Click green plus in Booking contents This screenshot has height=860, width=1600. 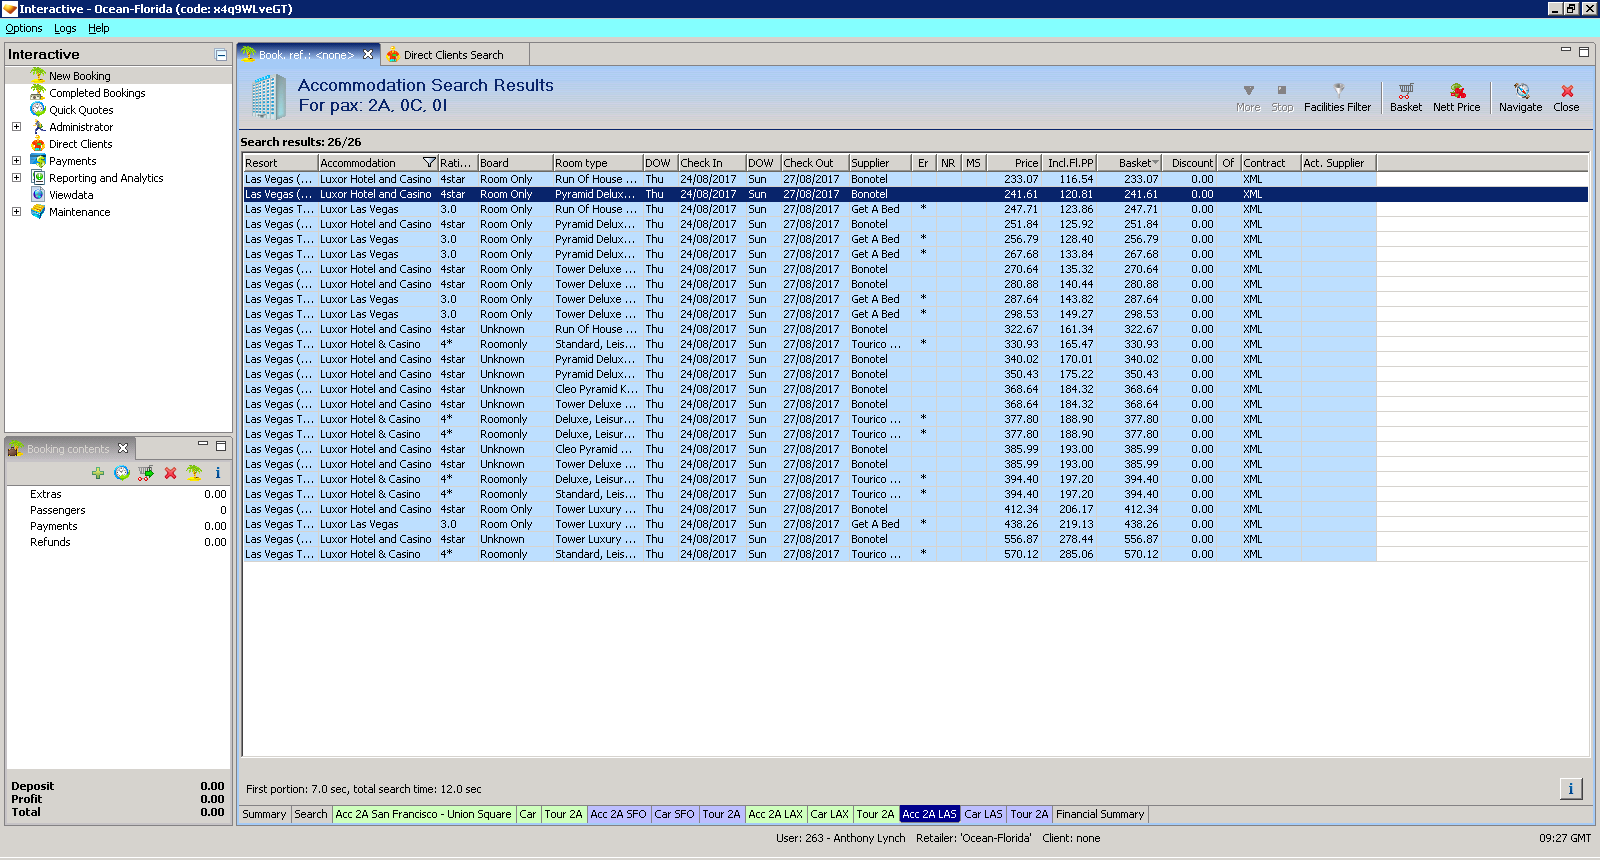[97, 473]
